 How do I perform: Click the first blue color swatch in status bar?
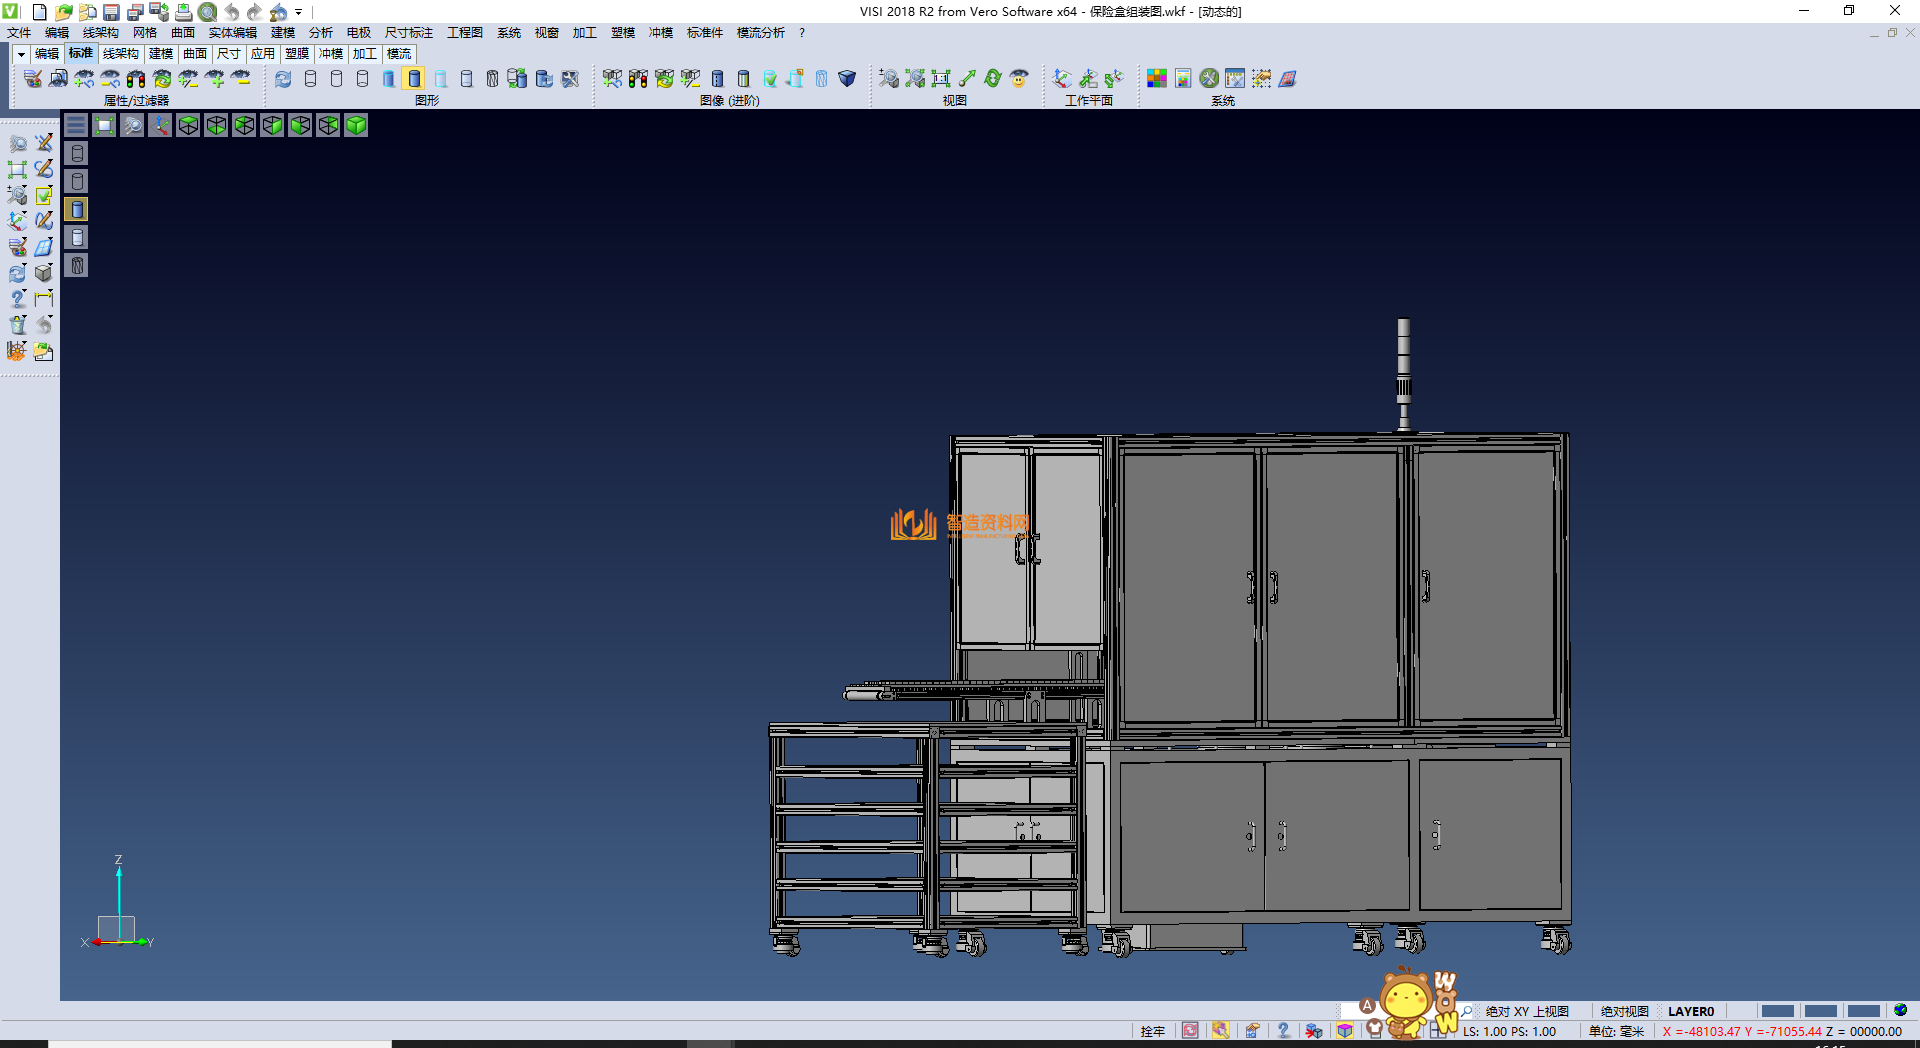click(1777, 1011)
